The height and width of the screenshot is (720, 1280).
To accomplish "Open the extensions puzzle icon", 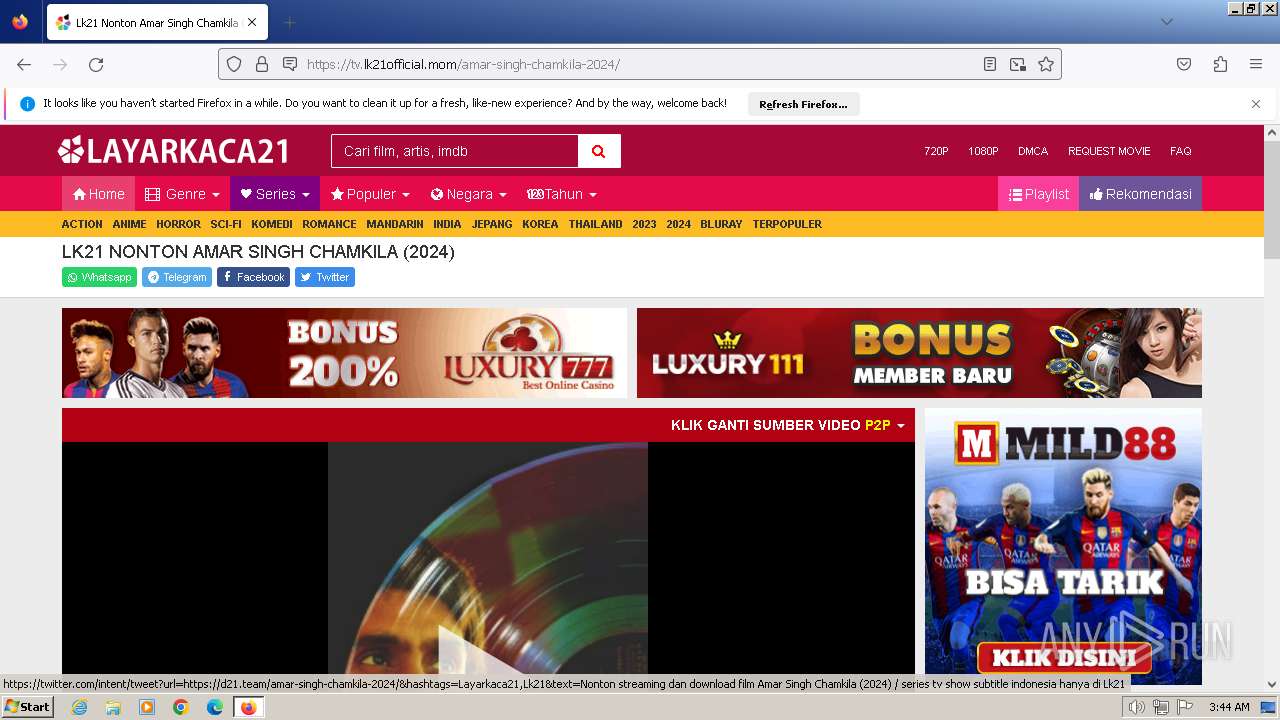I will pos(1220,64).
